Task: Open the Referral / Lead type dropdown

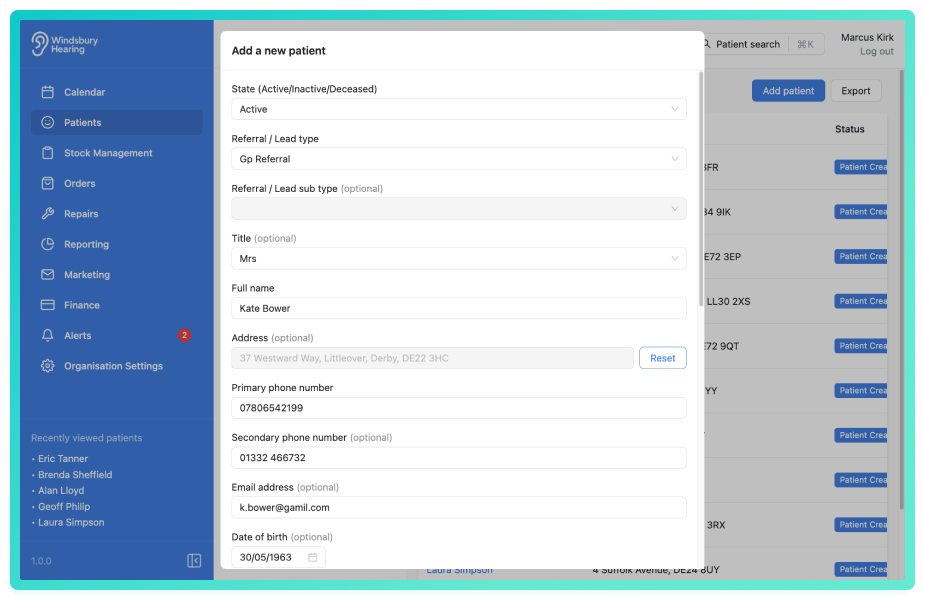Action: tap(458, 159)
